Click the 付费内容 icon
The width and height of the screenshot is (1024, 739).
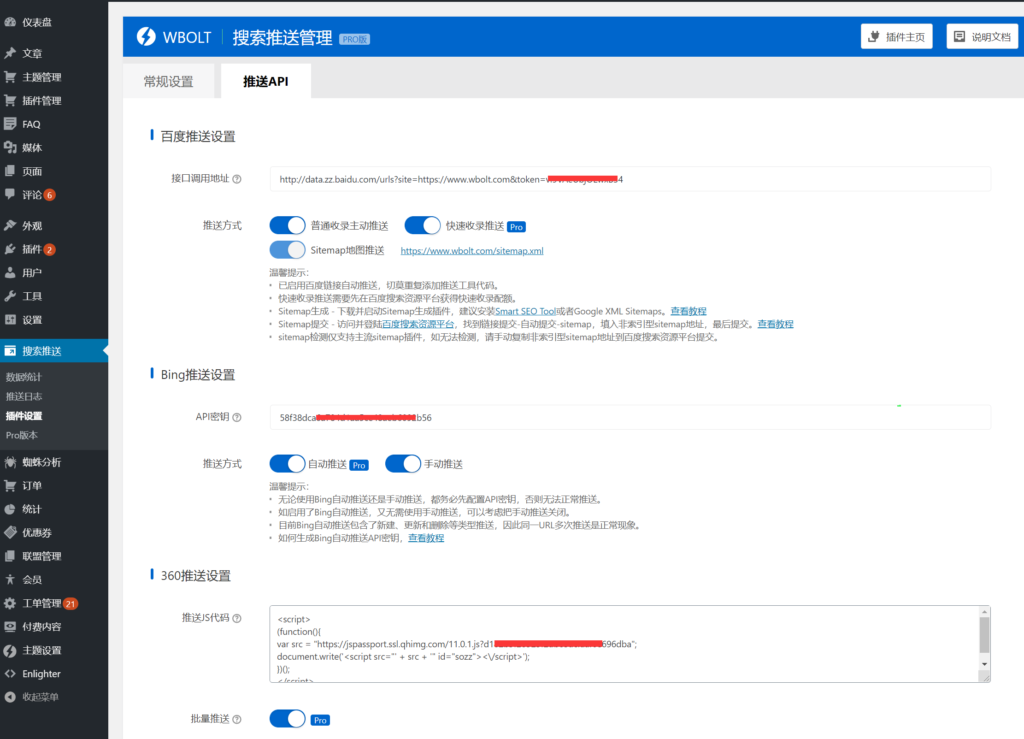tap(10, 627)
